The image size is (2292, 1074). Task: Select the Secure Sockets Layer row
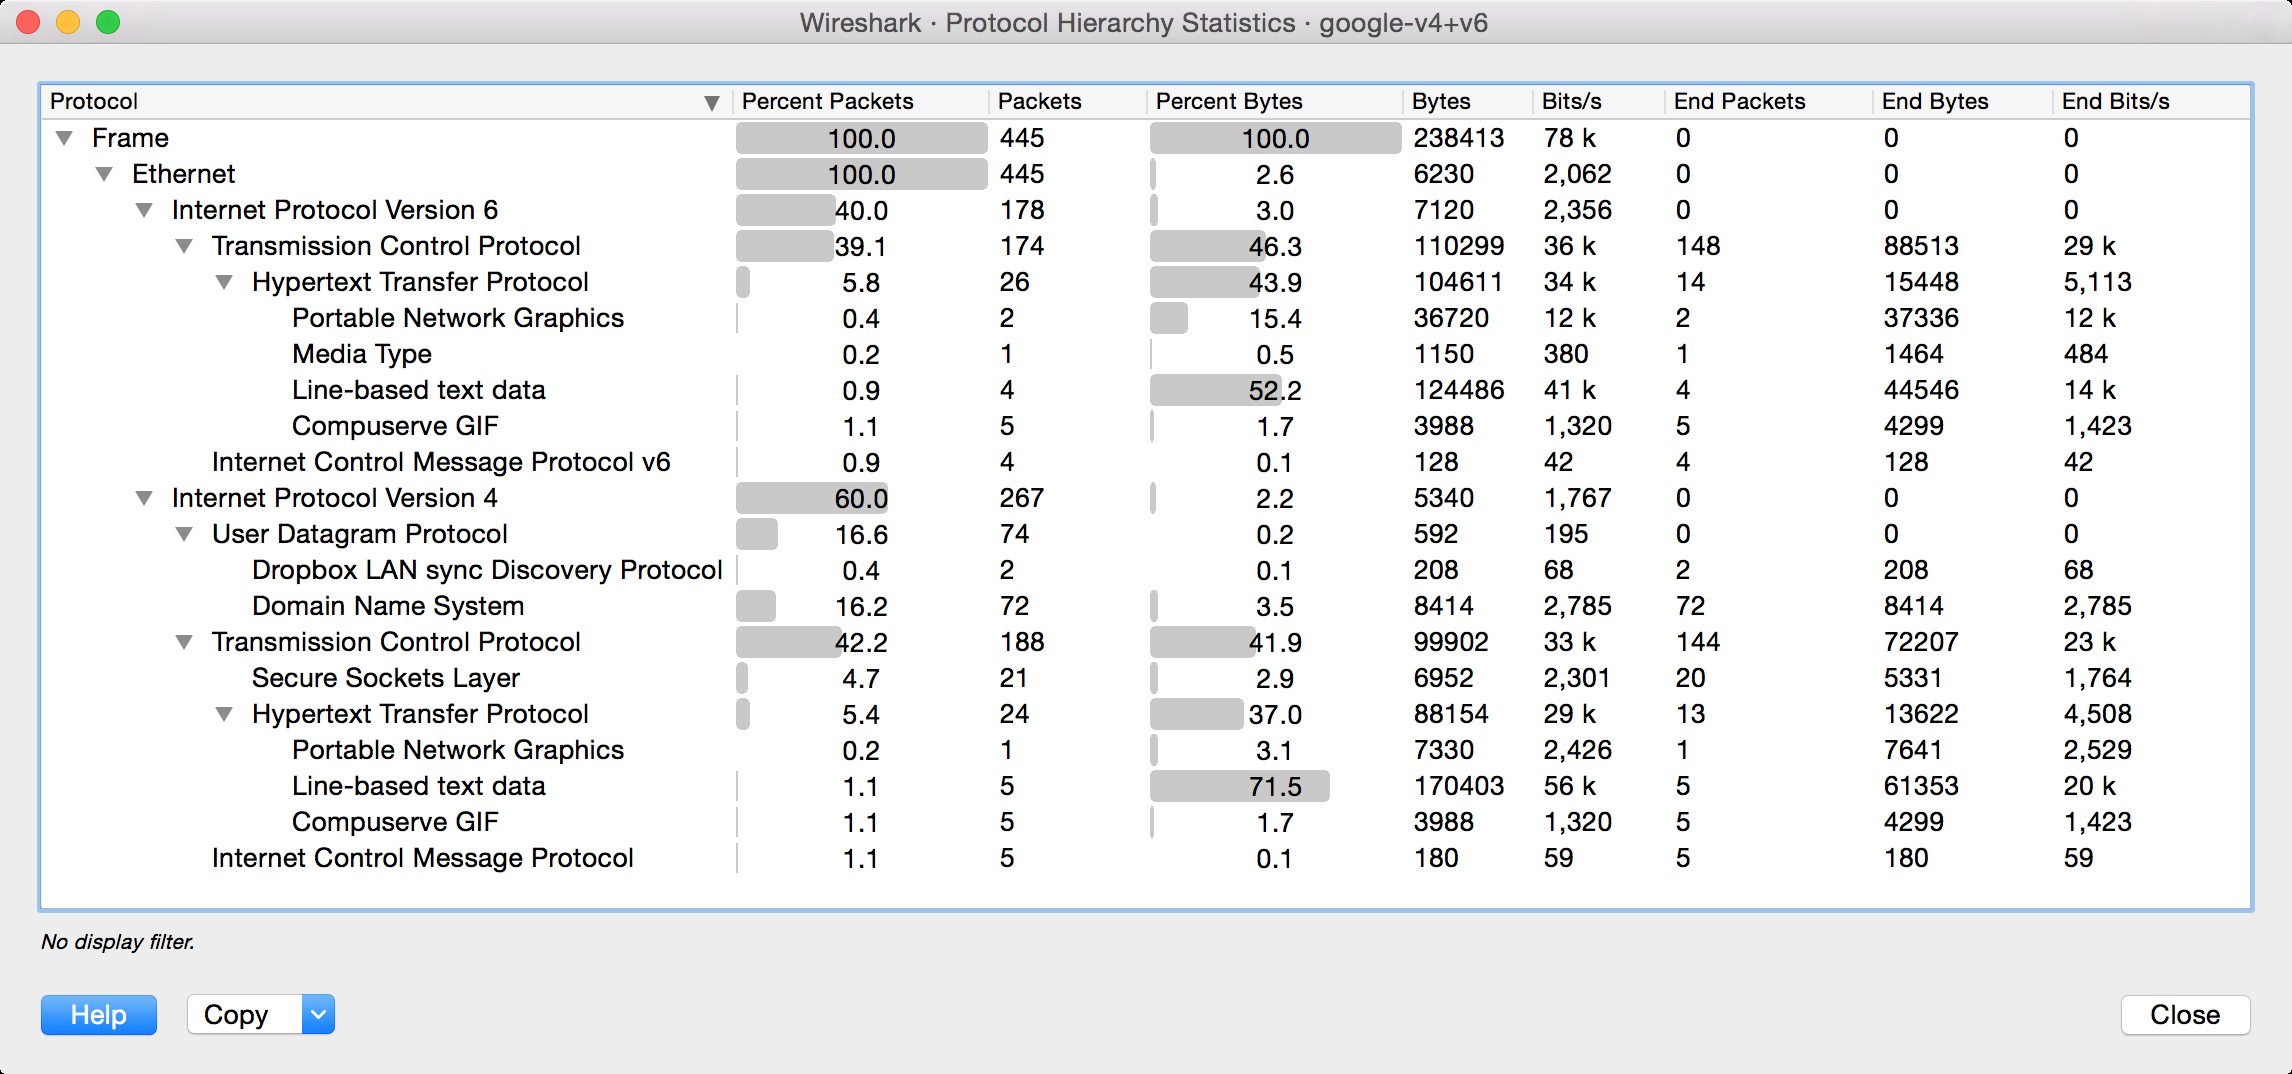tap(385, 678)
